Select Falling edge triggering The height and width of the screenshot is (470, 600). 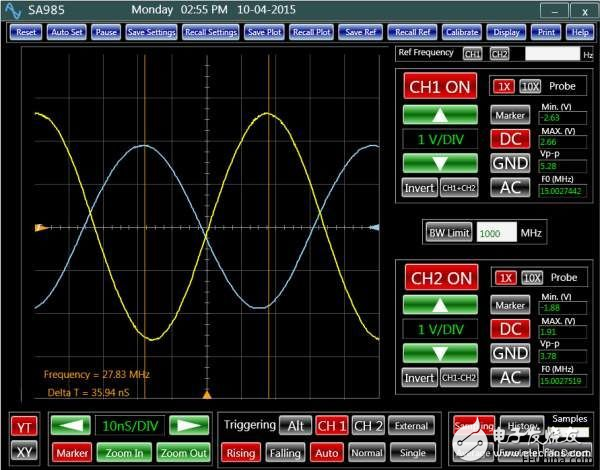tap(287, 452)
